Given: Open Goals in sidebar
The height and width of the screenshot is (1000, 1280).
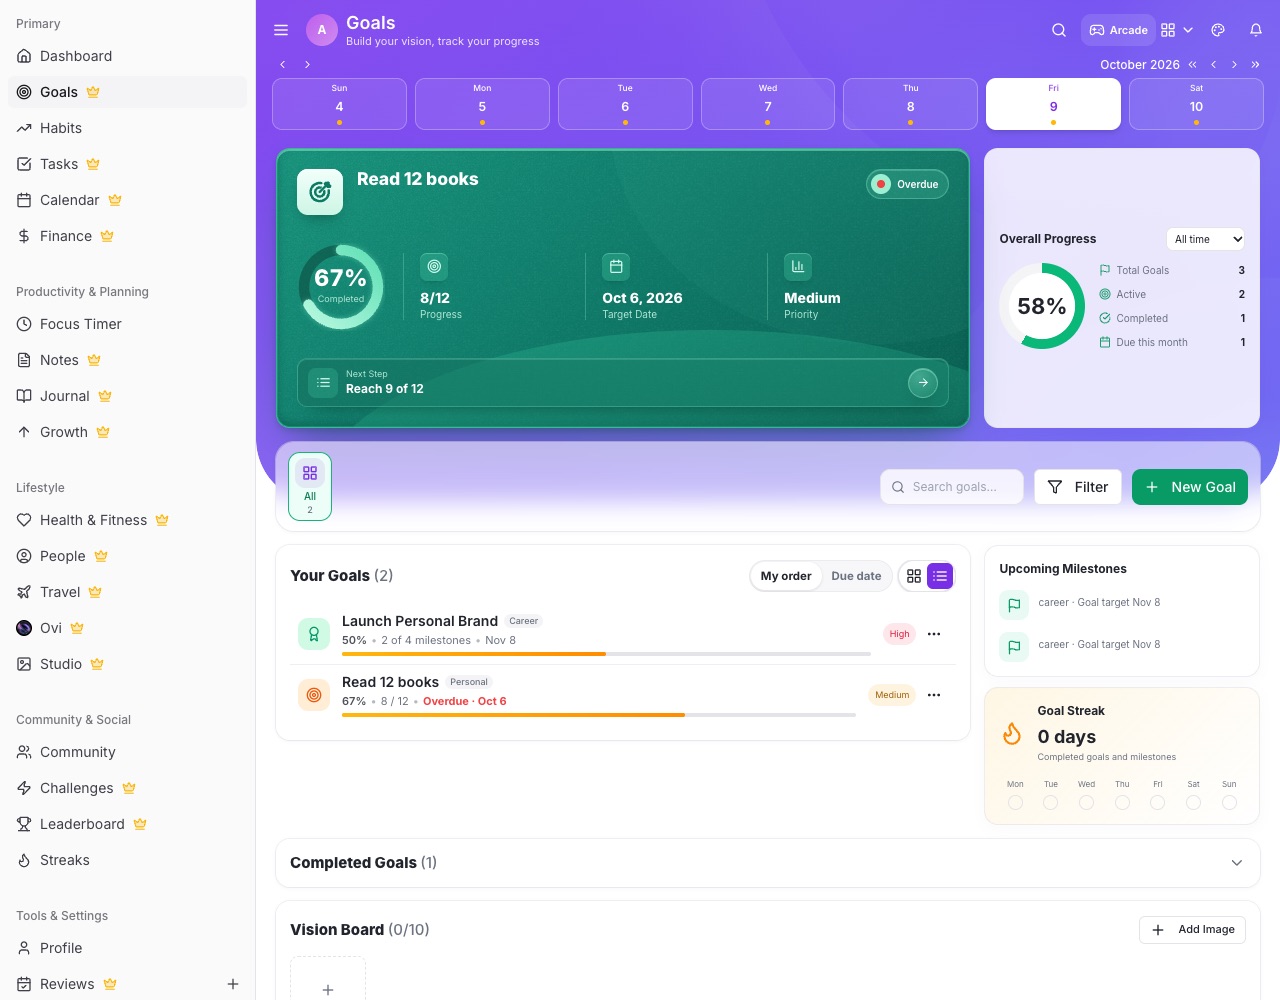Looking at the screenshot, I should click(128, 92).
